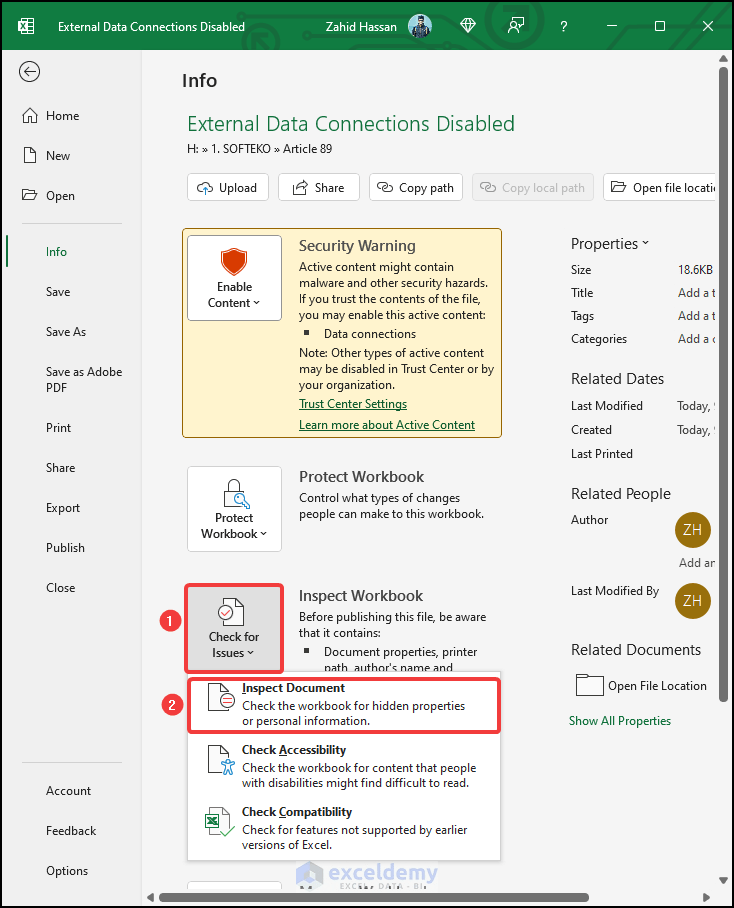Click the Help question mark icon
This screenshot has width=734, height=908.
[x=564, y=27]
